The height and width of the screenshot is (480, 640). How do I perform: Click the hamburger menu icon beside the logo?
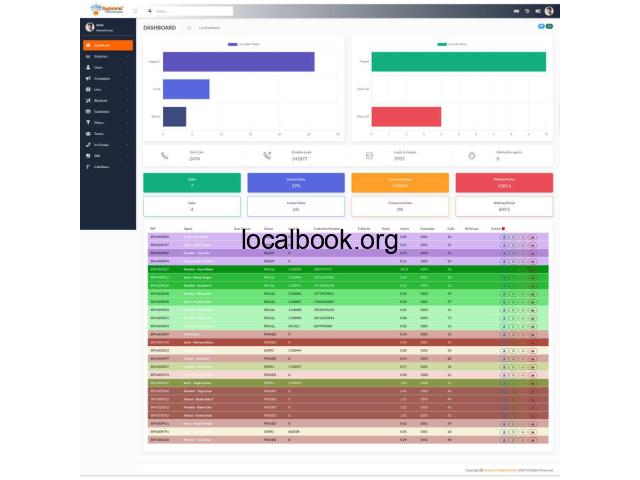click(x=135, y=11)
